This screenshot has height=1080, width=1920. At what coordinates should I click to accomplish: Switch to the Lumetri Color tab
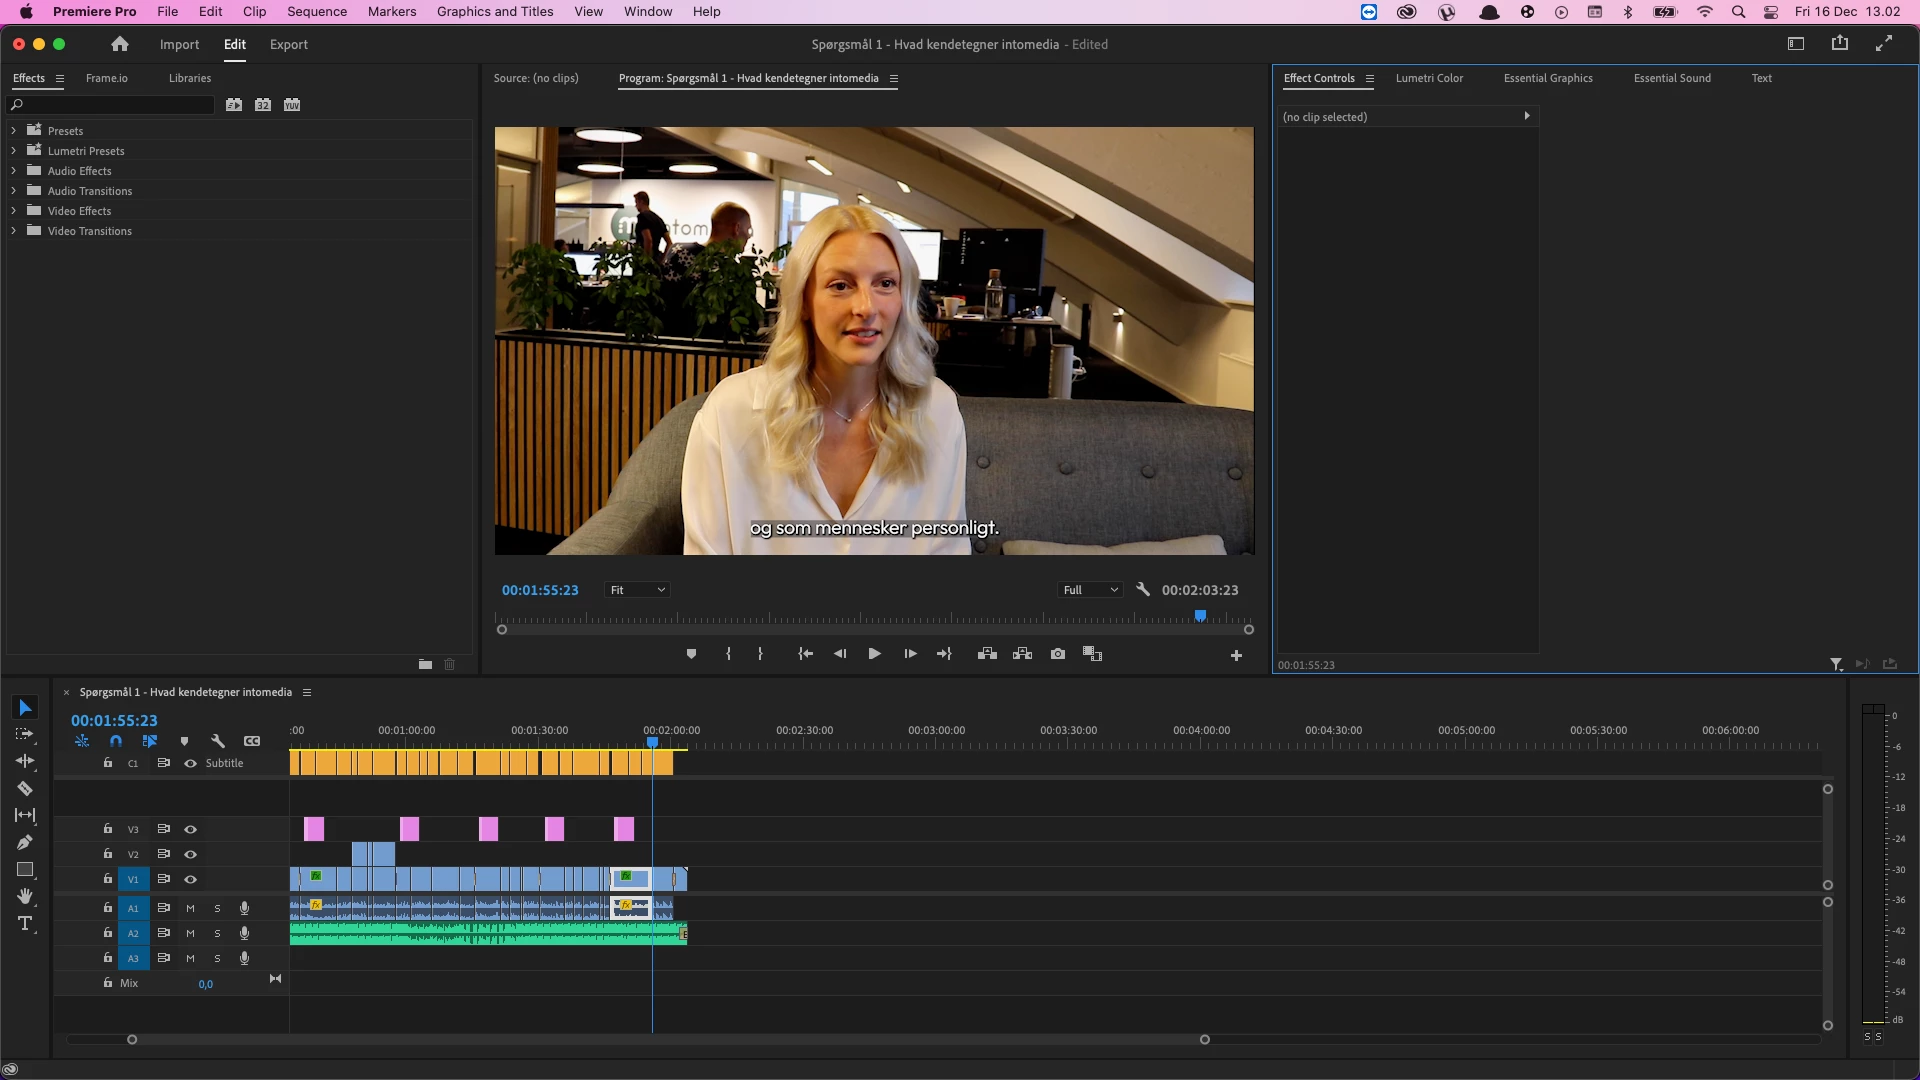tap(1429, 78)
